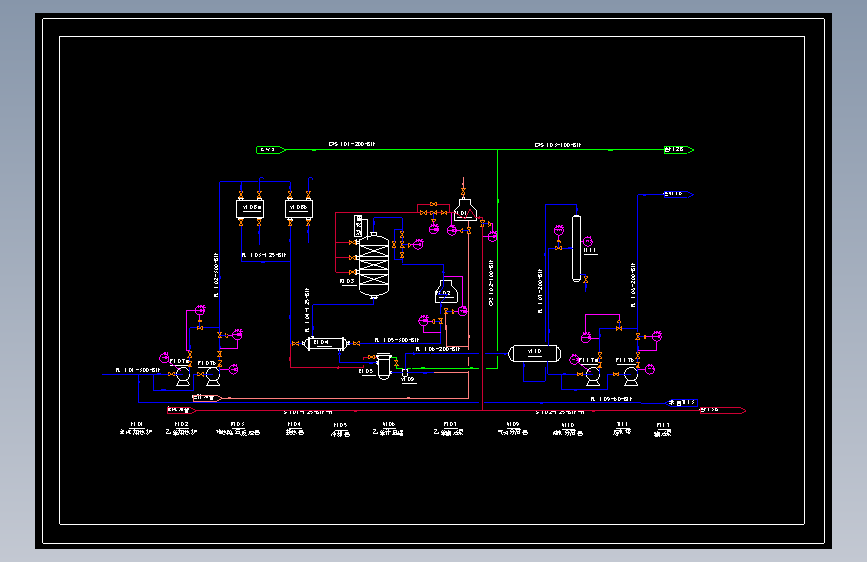
Task: Select the left pump of the left pair
Action: [183, 376]
